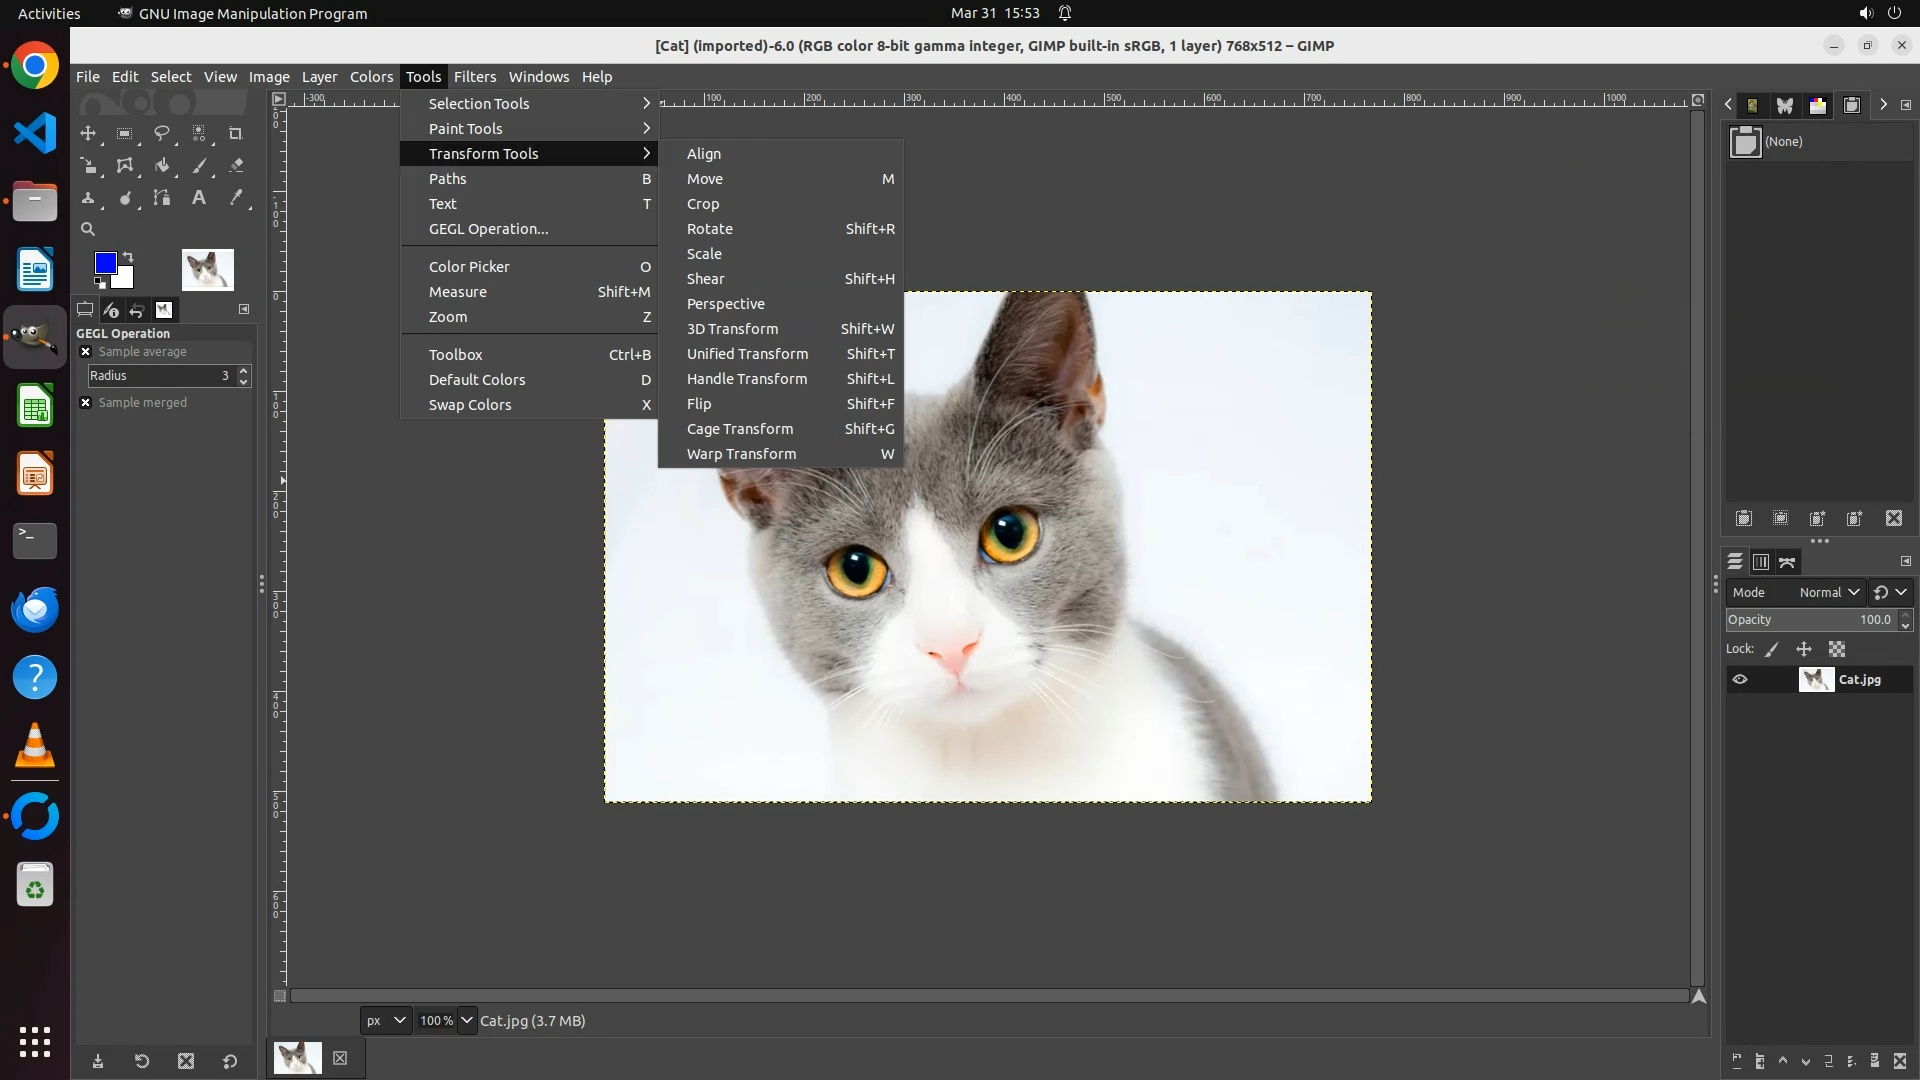Image resolution: width=1920 pixels, height=1080 pixels.
Task: Click the blue foreground color swatch
Action: coord(104,263)
